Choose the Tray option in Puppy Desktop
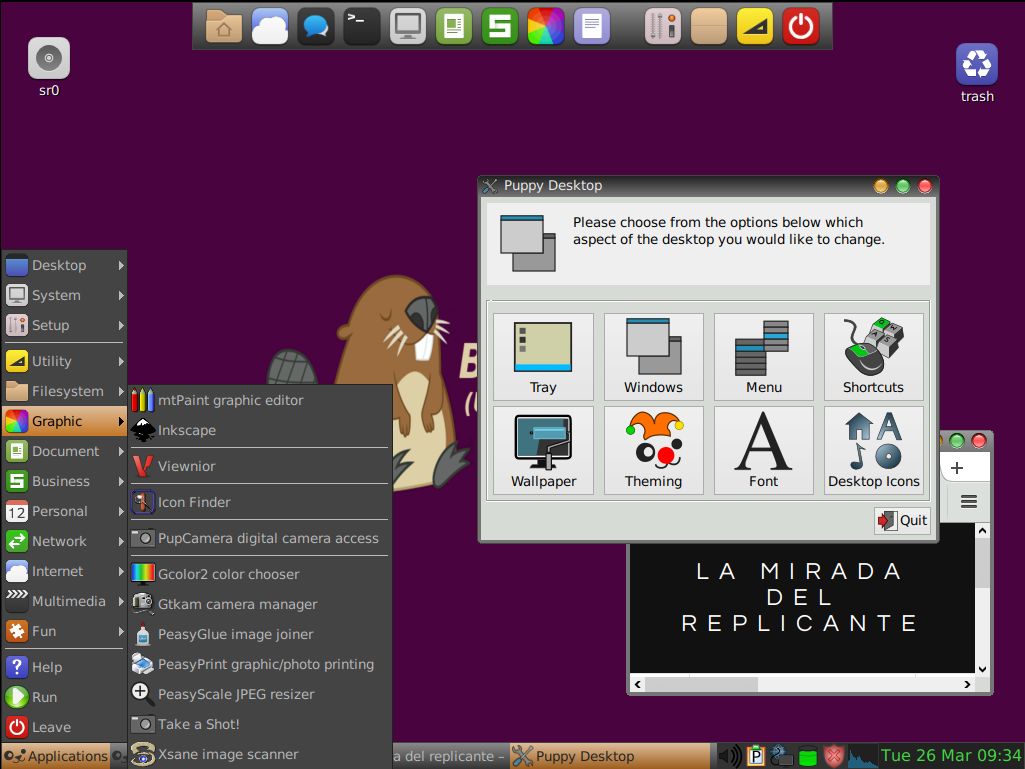The height and width of the screenshot is (769, 1025). click(543, 356)
